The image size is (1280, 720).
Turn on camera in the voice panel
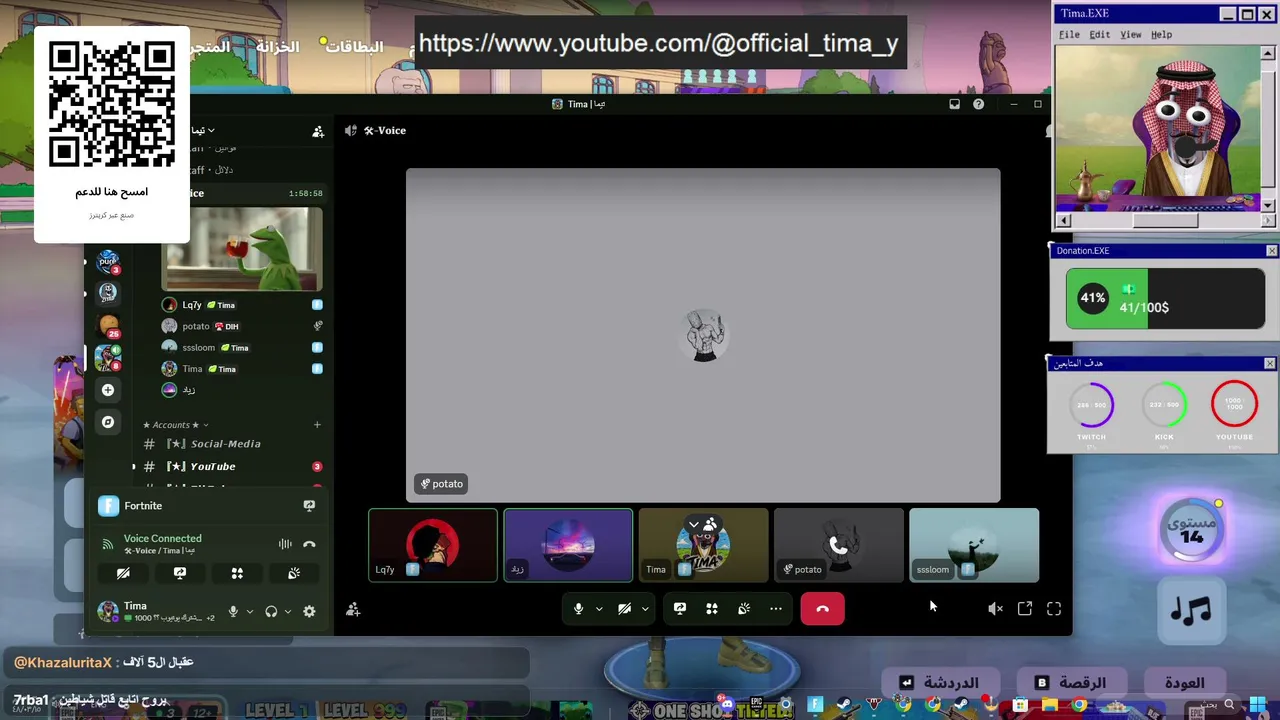[x=123, y=574]
